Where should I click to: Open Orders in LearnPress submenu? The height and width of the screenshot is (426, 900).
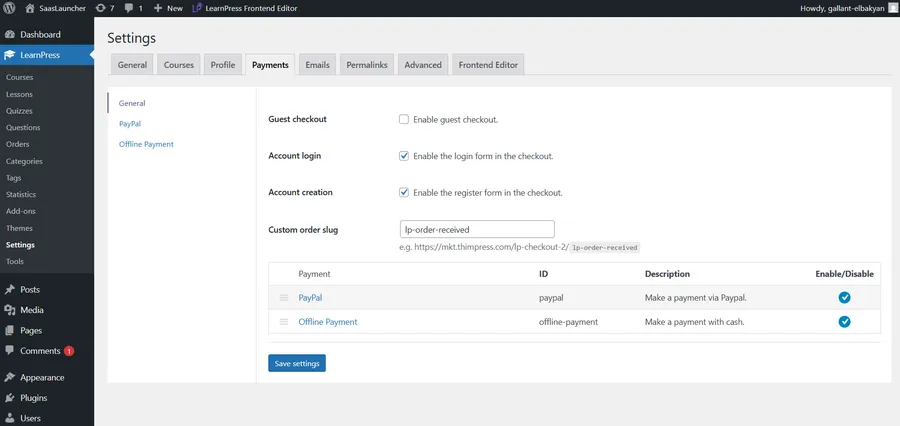[18, 144]
